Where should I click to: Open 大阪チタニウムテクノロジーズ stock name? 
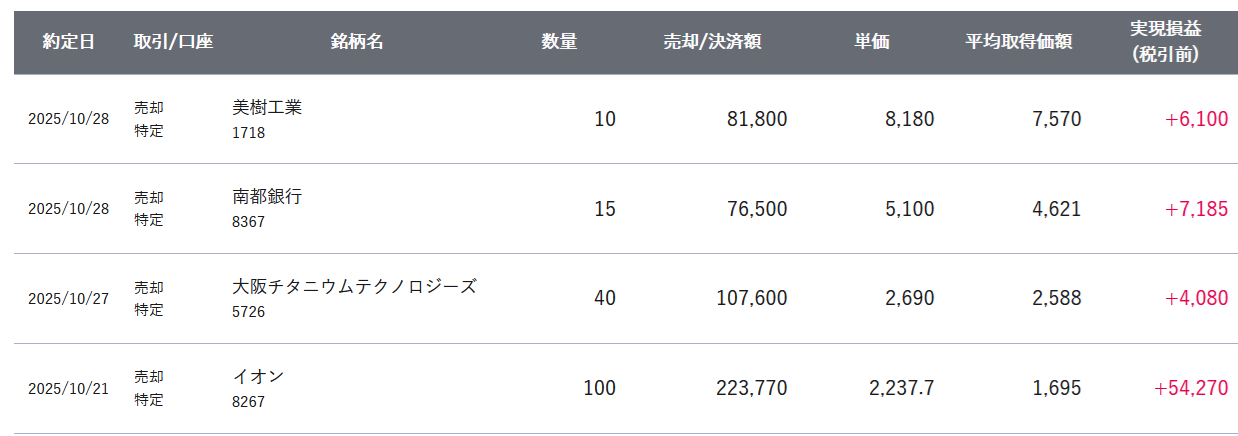[354, 287]
